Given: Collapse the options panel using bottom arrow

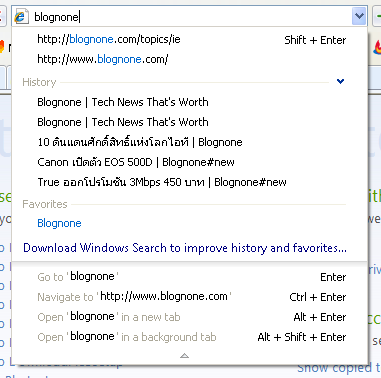Looking at the screenshot, I should (184, 356).
